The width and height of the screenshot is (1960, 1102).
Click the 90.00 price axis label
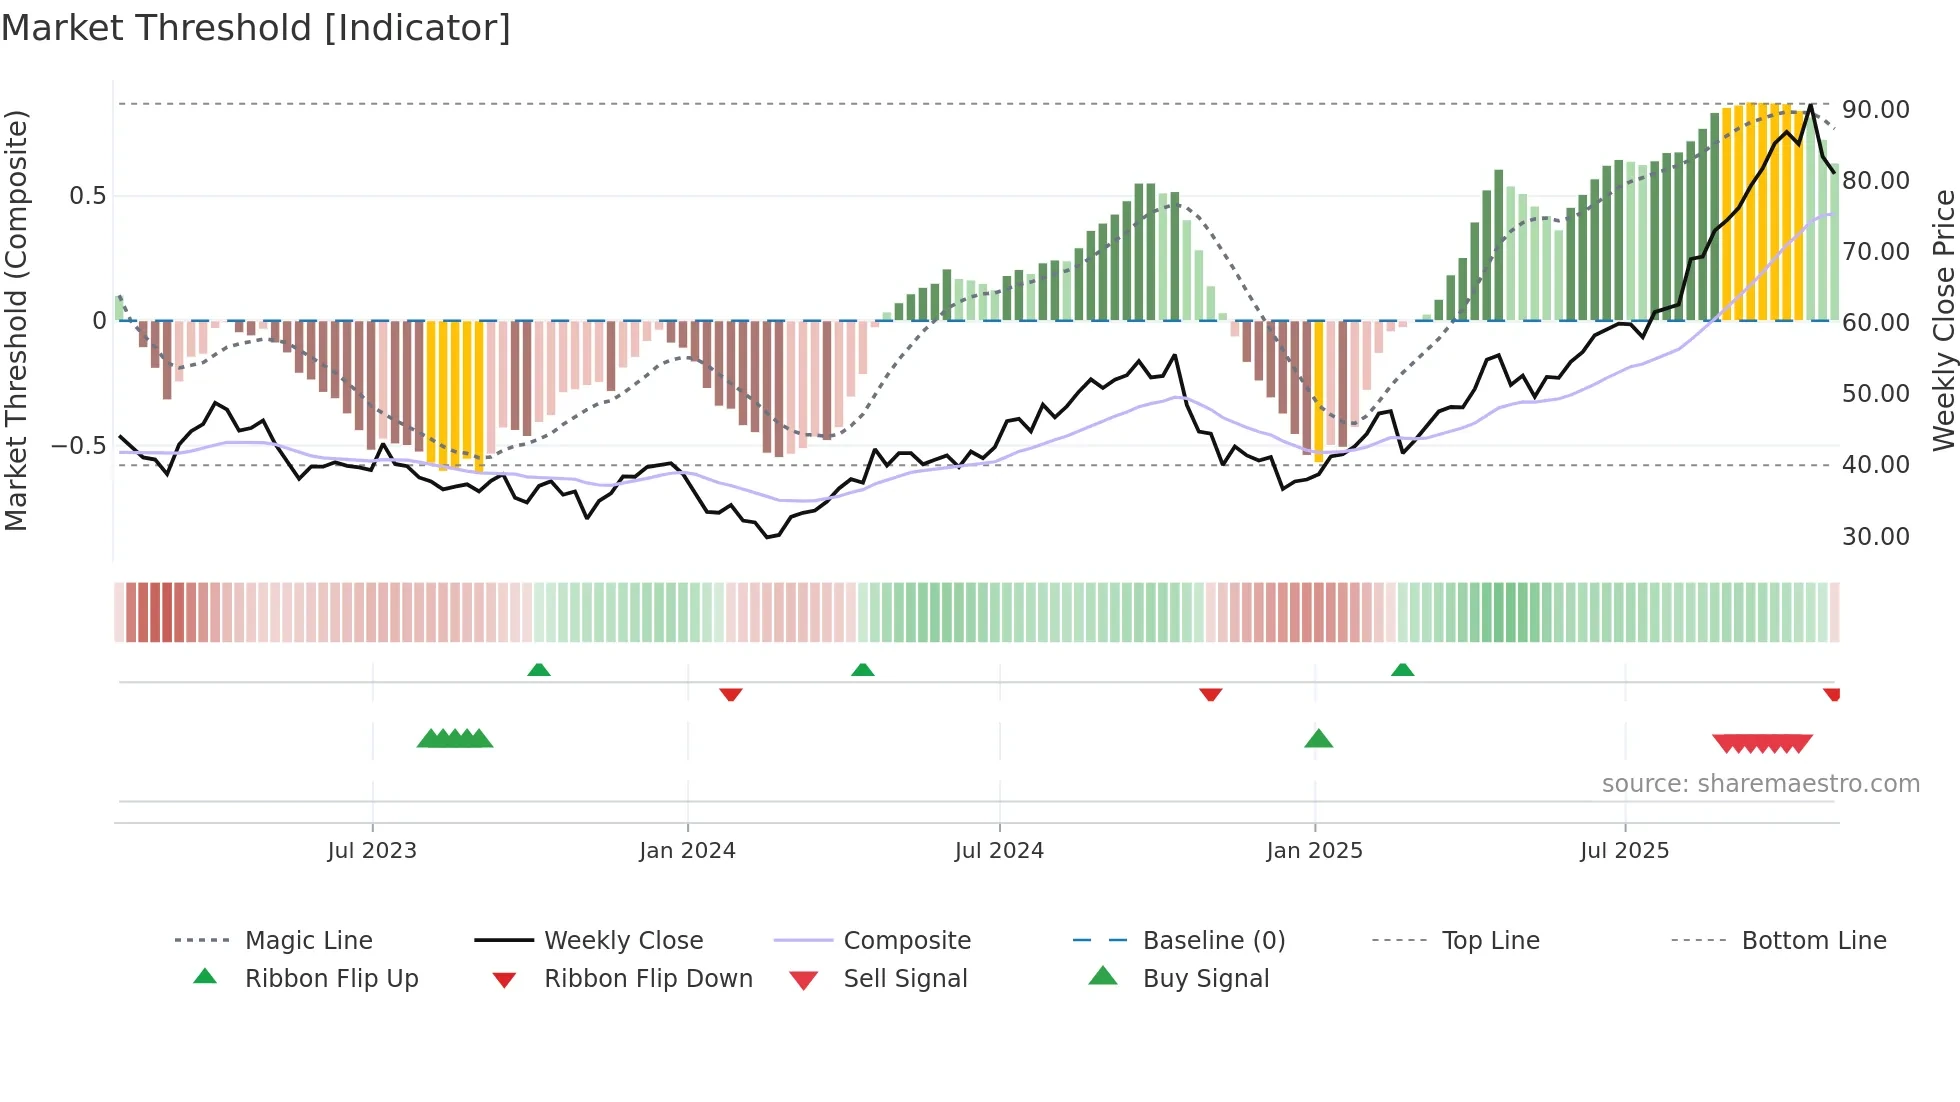click(1875, 110)
